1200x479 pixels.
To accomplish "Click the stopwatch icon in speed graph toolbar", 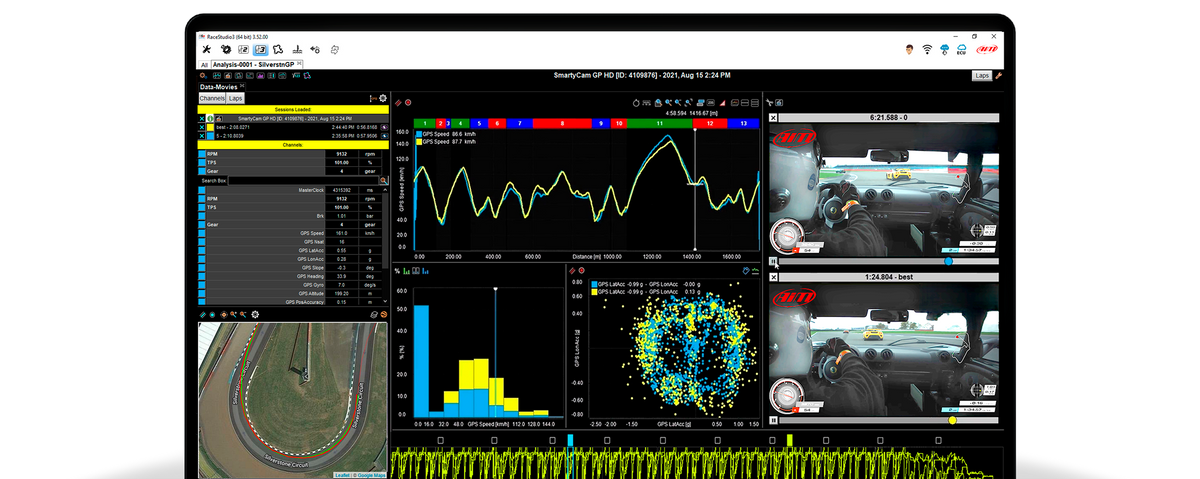I will click(x=636, y=102).
